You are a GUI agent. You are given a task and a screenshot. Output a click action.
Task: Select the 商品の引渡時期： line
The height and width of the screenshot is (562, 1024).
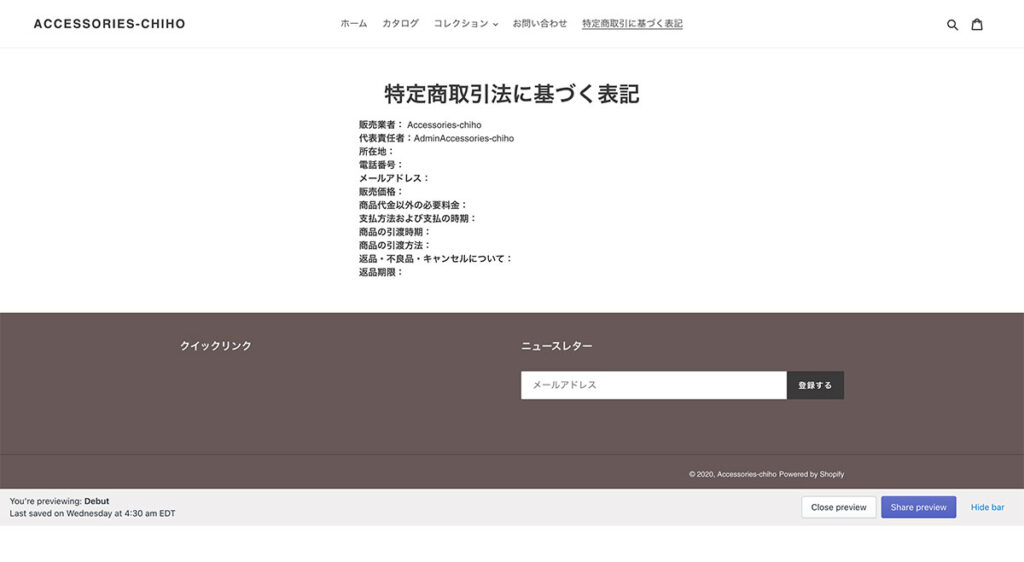coord(395,232)
